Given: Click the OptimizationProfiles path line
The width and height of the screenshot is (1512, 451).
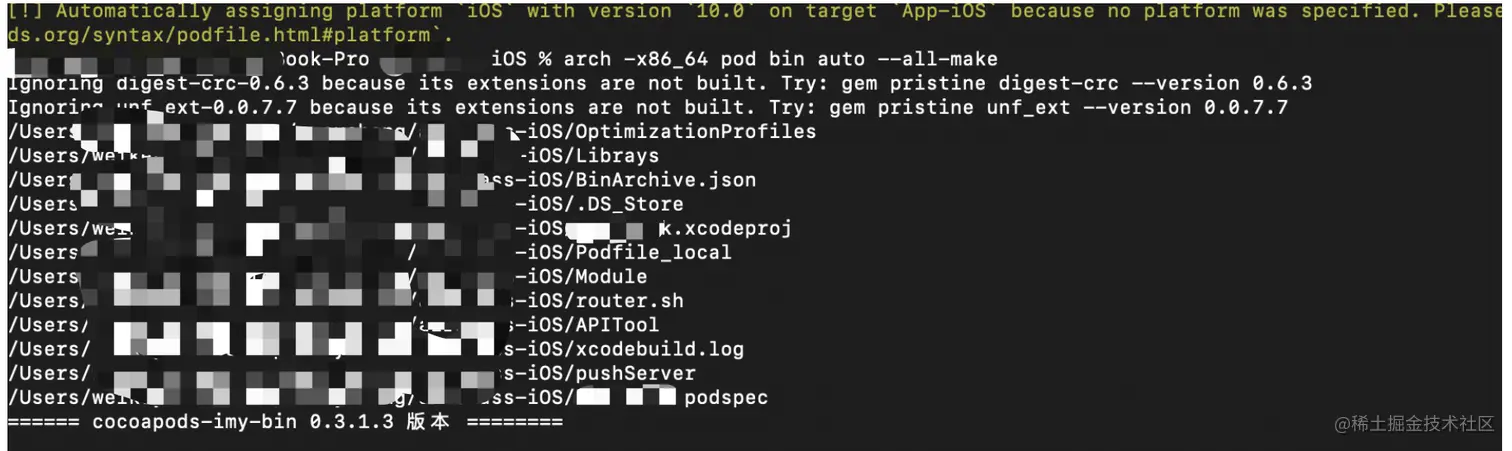Looking at the screenshot, I should click(x=412, y=132).
